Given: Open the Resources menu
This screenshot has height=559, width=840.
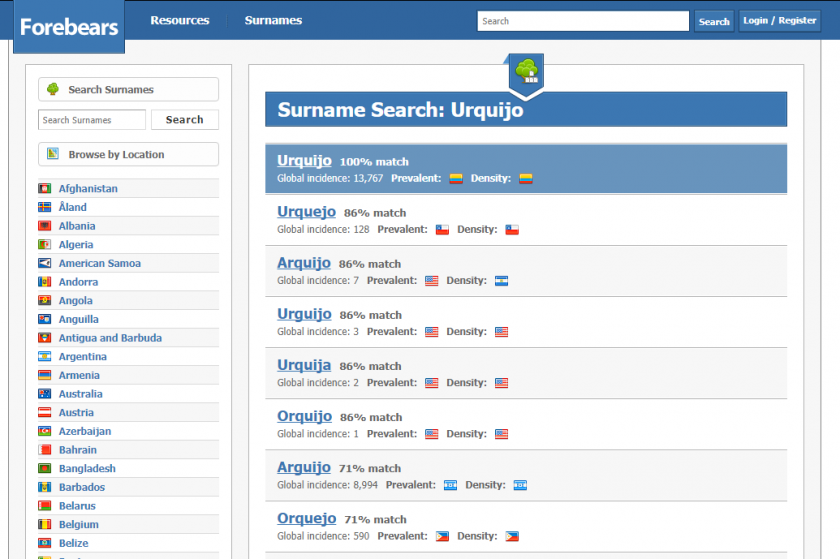Looking at the screenshot, I should (179, 20).
